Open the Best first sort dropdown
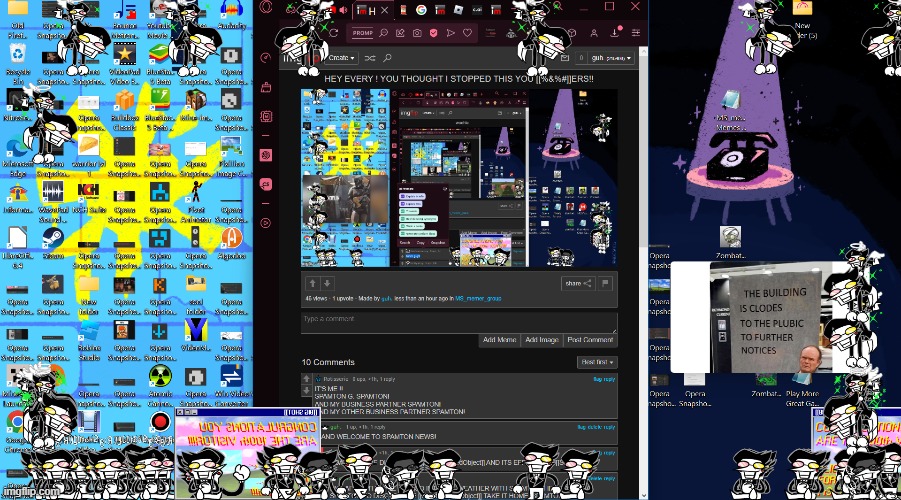This screenshot has width=901, height=500. pos(597,362)
